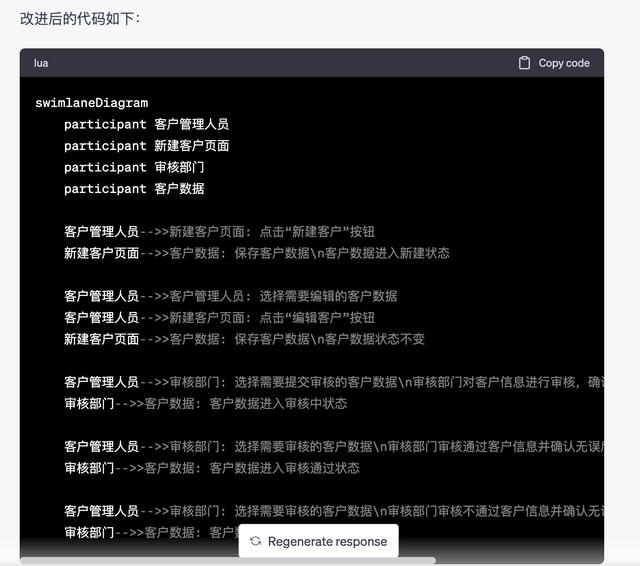Click the line ending 客户数据进入审核通过状态
This screenshot has height=566, width=640.
(x=211, y=468)
